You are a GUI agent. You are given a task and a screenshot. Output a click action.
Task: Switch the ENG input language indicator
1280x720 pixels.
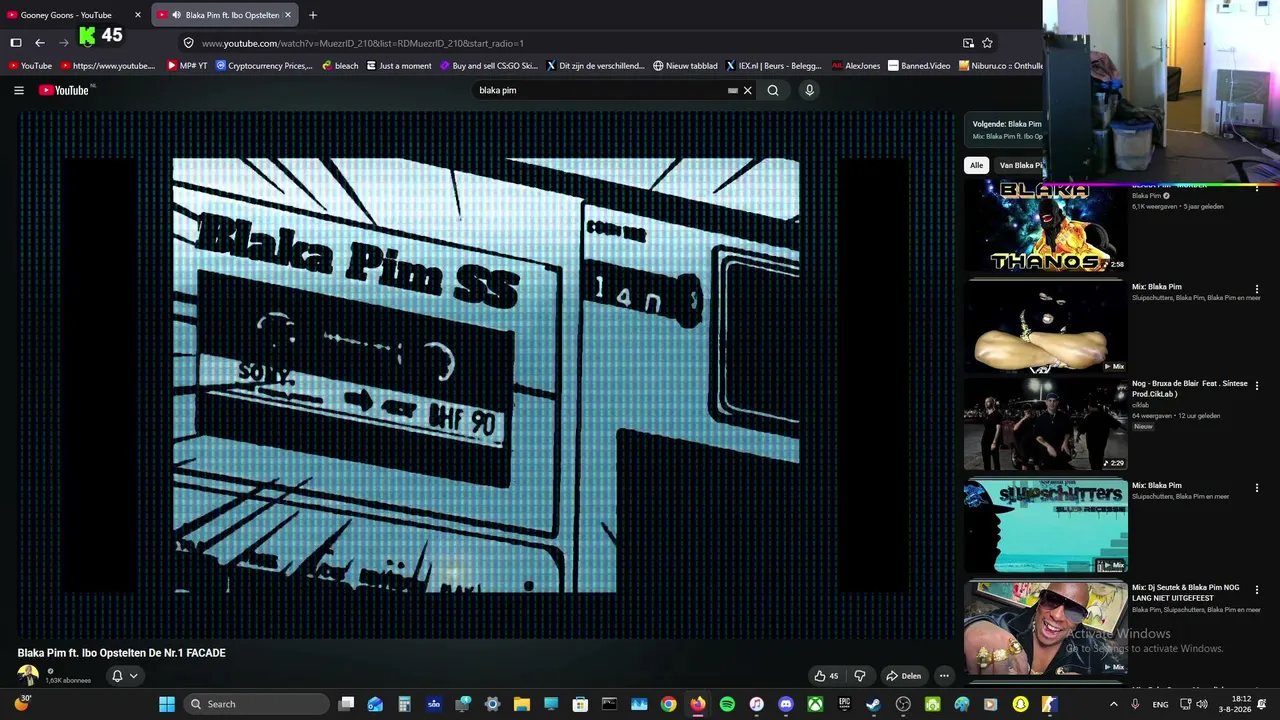[1160, 704]
